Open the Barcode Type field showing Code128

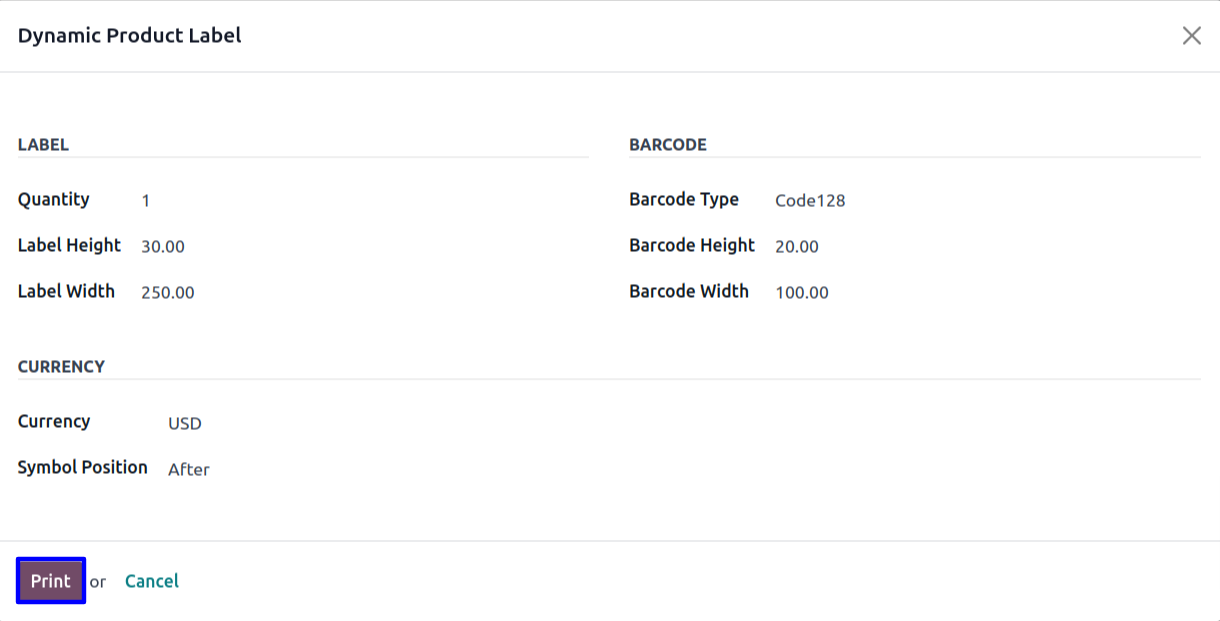click(x=810, y=201)
